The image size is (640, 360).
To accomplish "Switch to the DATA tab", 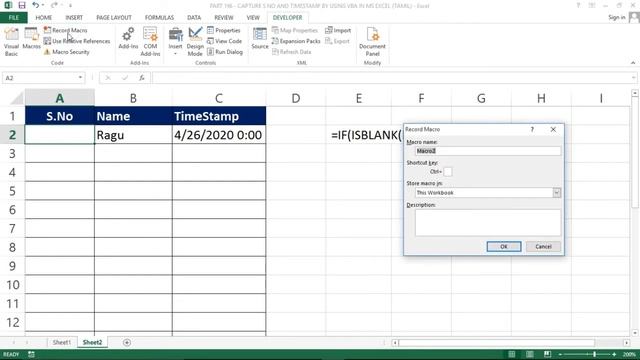I will point(194,18).
